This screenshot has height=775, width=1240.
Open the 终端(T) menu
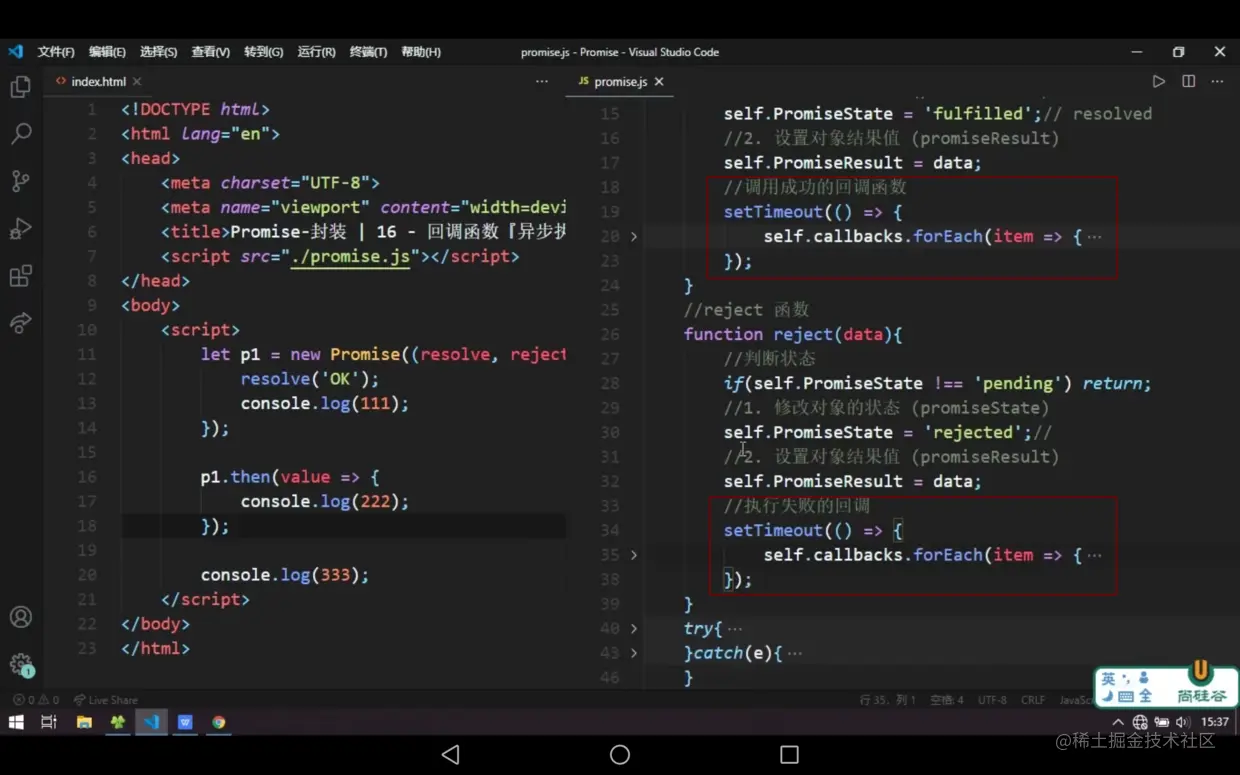pyautogui.click(x=368, y=52)
